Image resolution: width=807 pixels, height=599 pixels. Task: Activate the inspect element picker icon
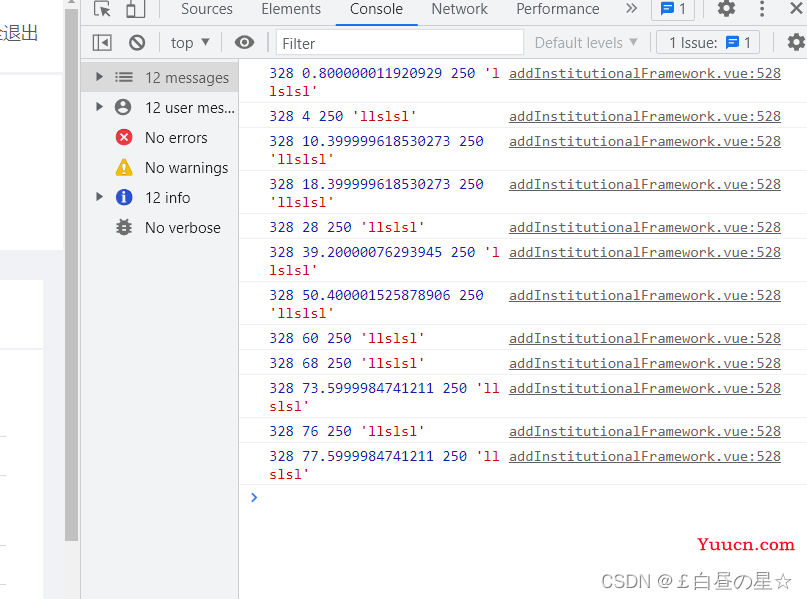[x=102, y=9]
